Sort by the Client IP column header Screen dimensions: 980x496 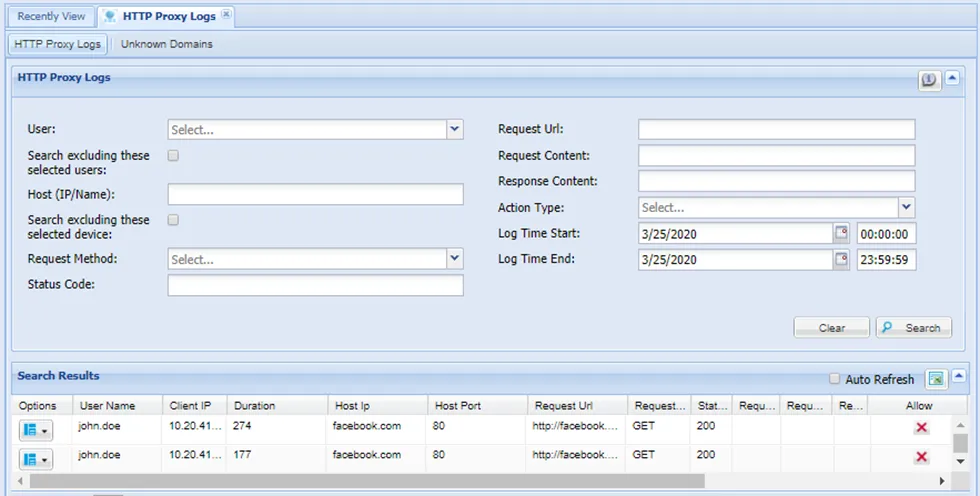point(194,405)
